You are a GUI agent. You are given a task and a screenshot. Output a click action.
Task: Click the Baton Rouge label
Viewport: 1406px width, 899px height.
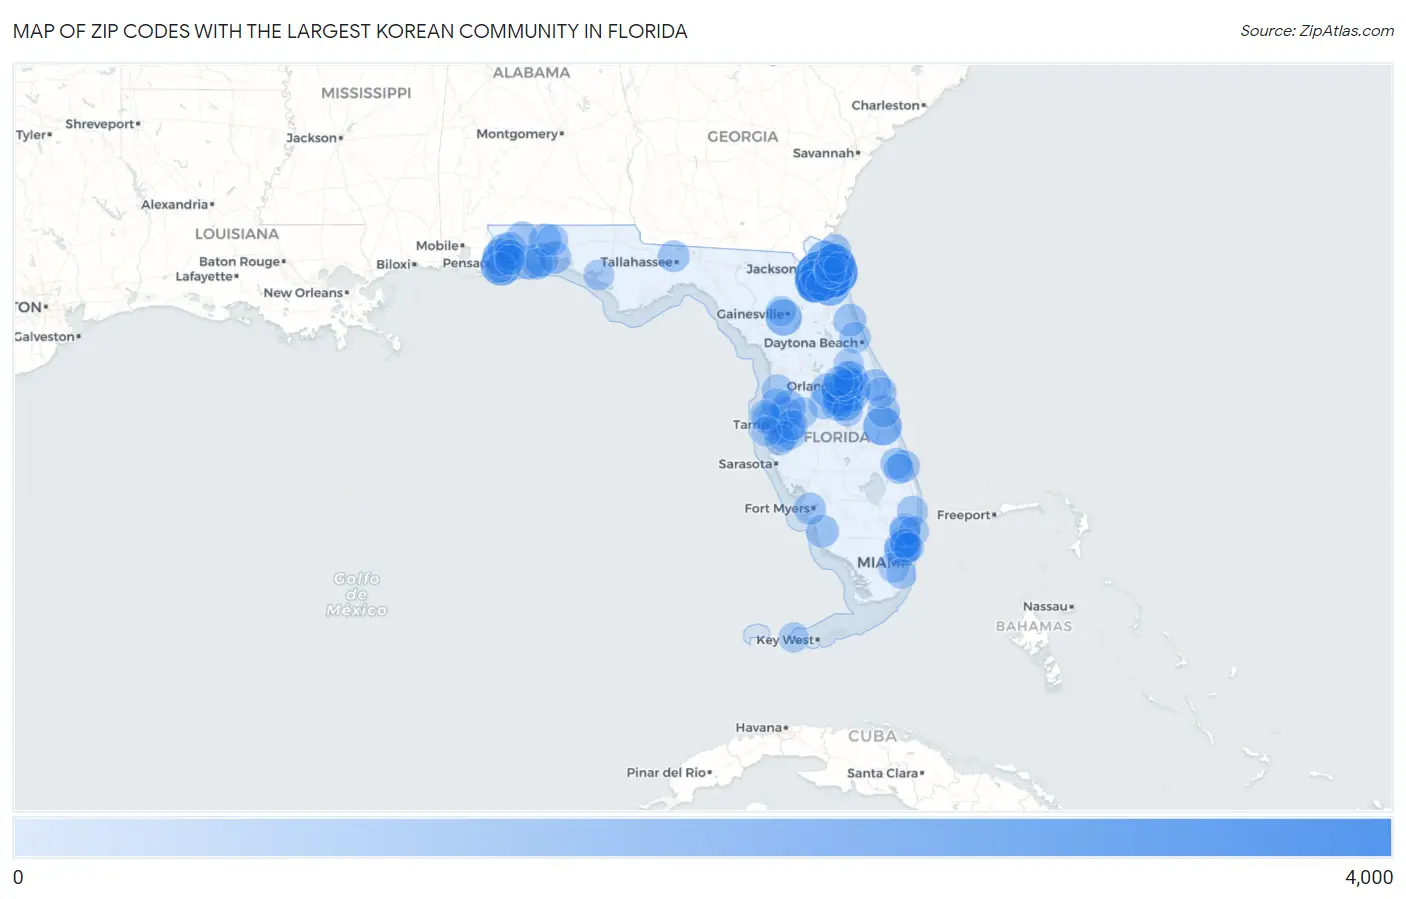coord(240,262)
